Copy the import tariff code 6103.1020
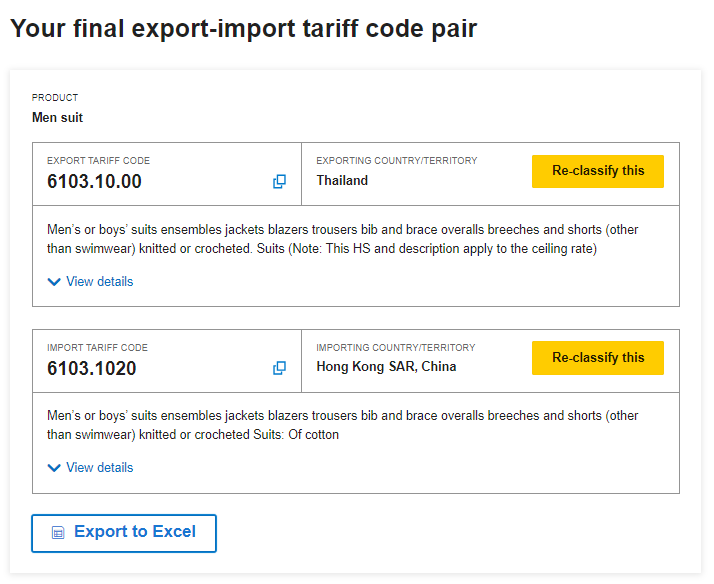 (x=280, y=368)
